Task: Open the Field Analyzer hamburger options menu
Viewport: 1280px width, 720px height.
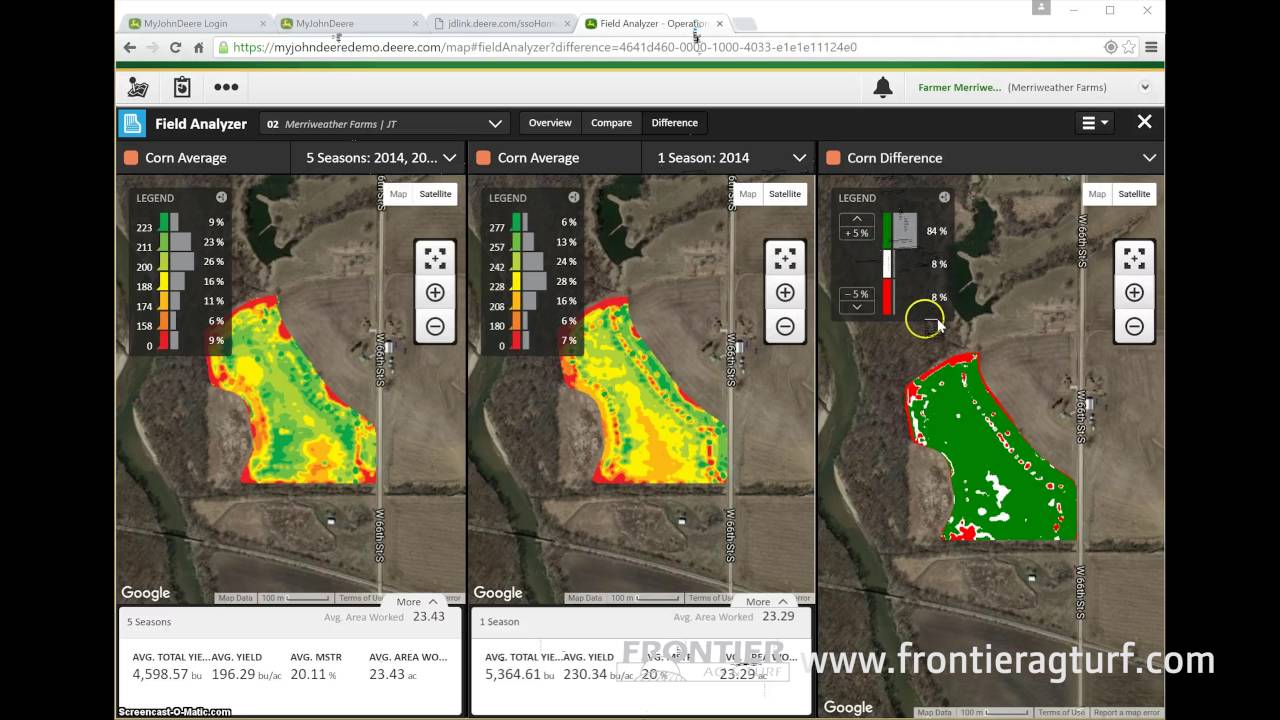Action: pyautogui.click(x=1095, y=123)
